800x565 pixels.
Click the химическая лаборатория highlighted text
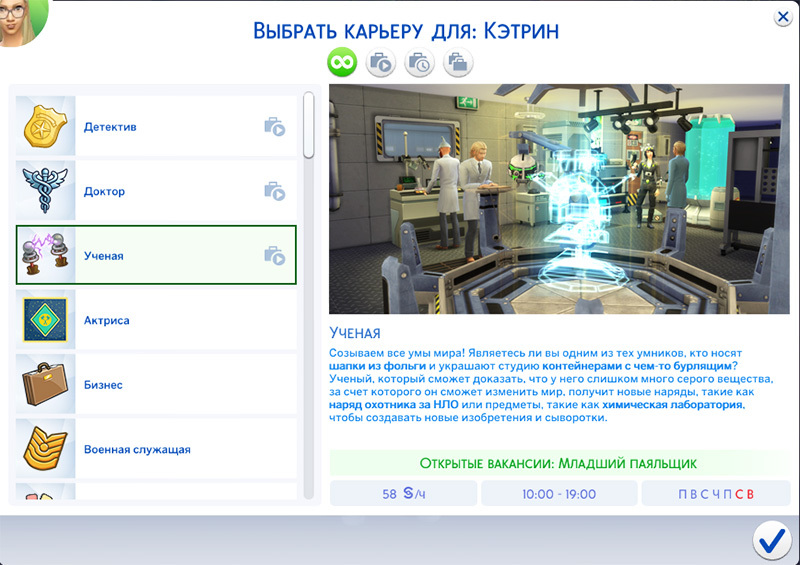coord(672,405)
